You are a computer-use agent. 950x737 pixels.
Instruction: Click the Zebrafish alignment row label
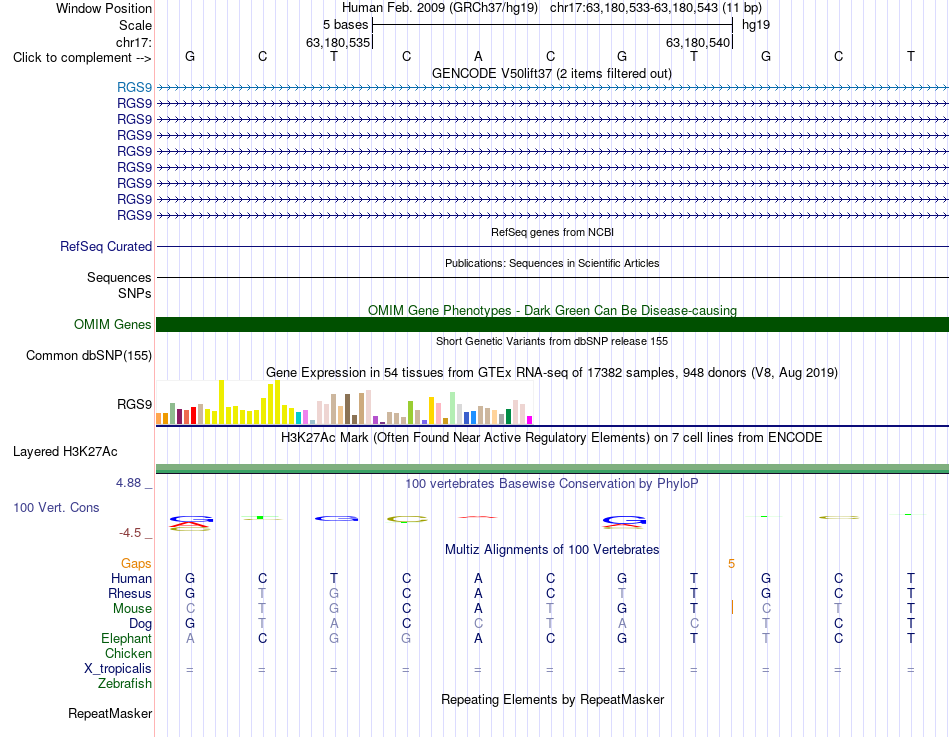(125, 683)
